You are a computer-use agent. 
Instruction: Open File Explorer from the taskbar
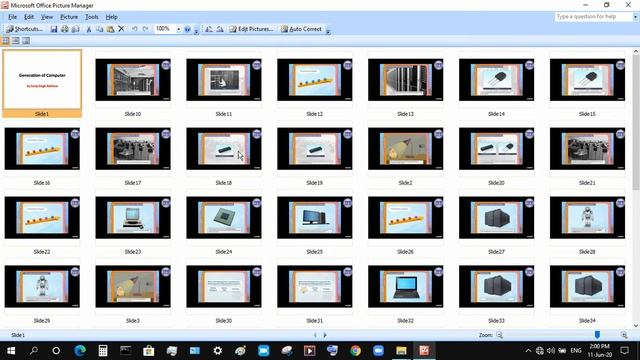[x=401, y=351]
